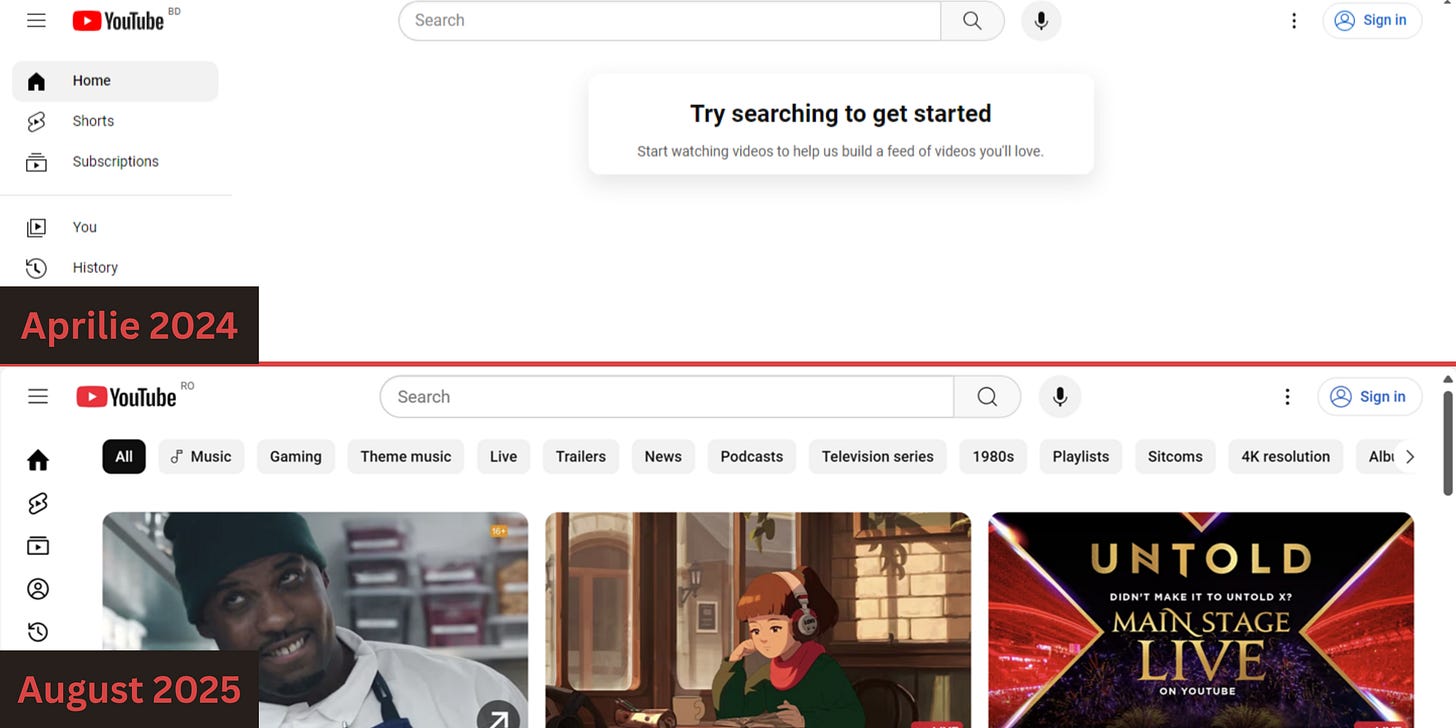
Task: Select the Television series filter chip
Action: [x=878, y=457]
